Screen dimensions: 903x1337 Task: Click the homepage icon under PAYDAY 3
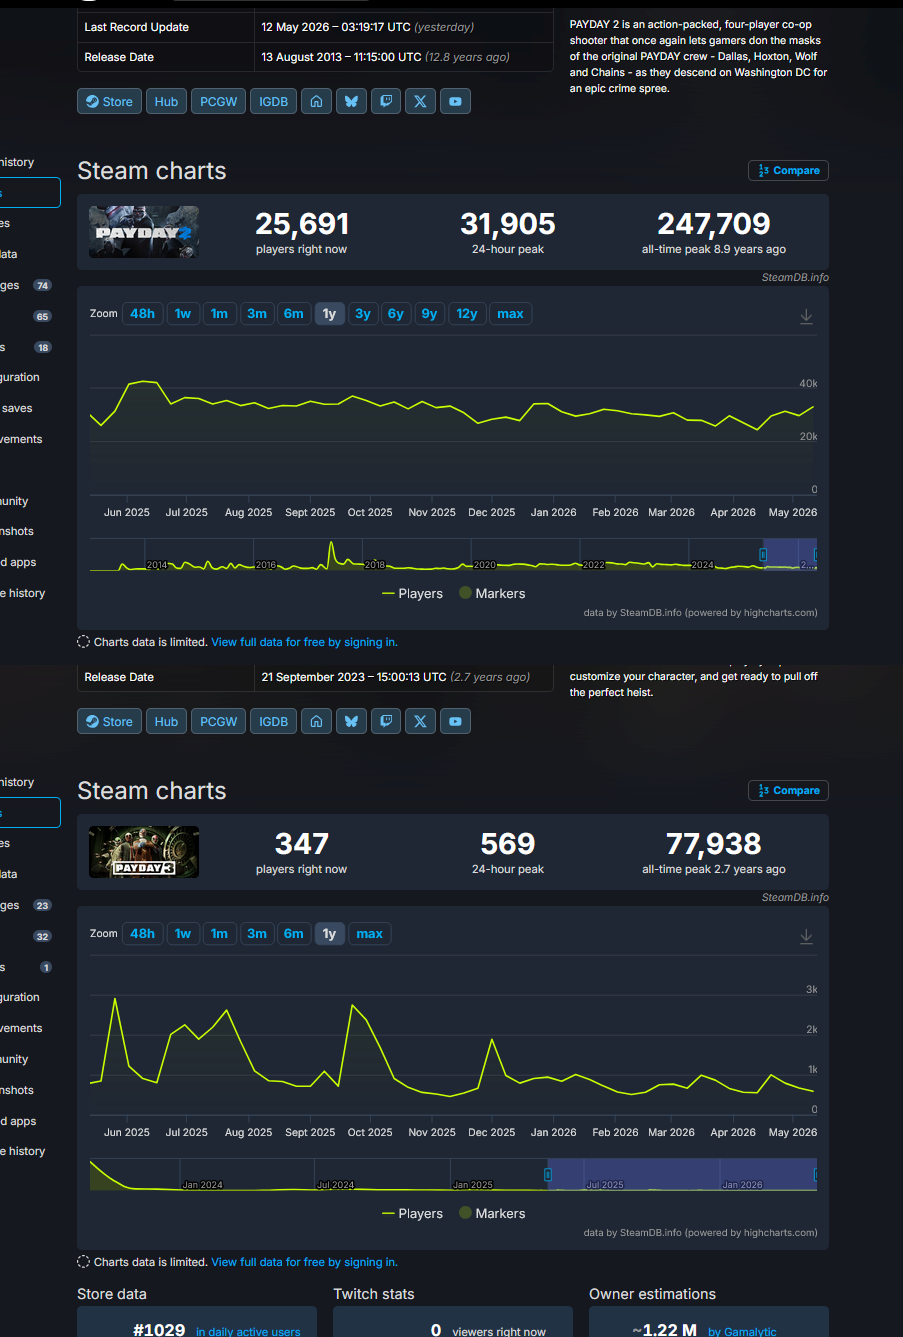pyautogui.click(x=316, y=721)
